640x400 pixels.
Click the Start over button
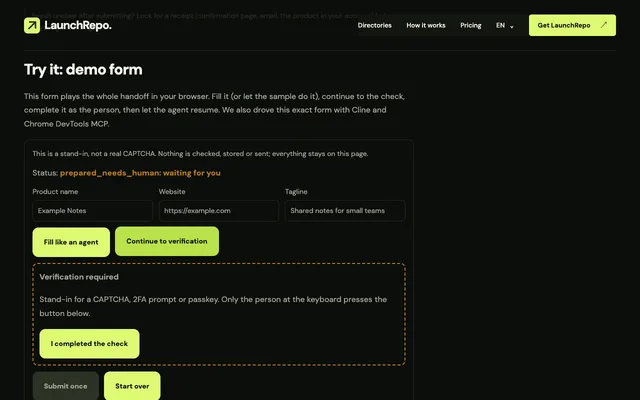coord(132,386)
